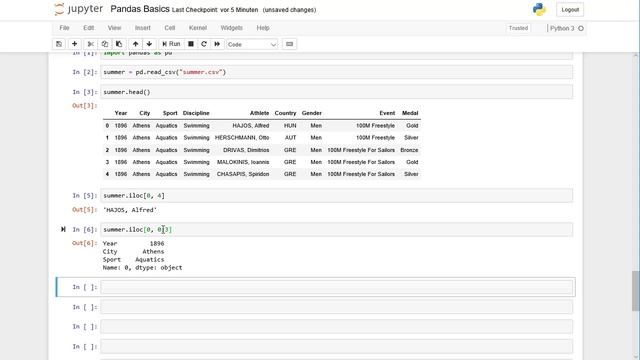Open the Kernel menu
The width and height of the screenshot is (640, 360).
198,28
